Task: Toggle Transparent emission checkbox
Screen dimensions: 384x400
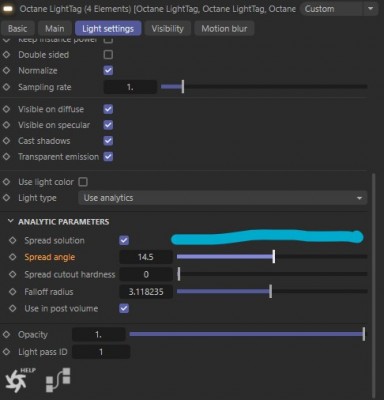Action: coord(108,157)
